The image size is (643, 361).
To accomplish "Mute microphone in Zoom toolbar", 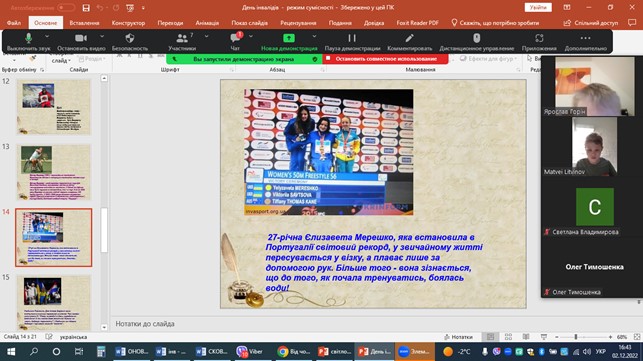I will click(28, 42).
